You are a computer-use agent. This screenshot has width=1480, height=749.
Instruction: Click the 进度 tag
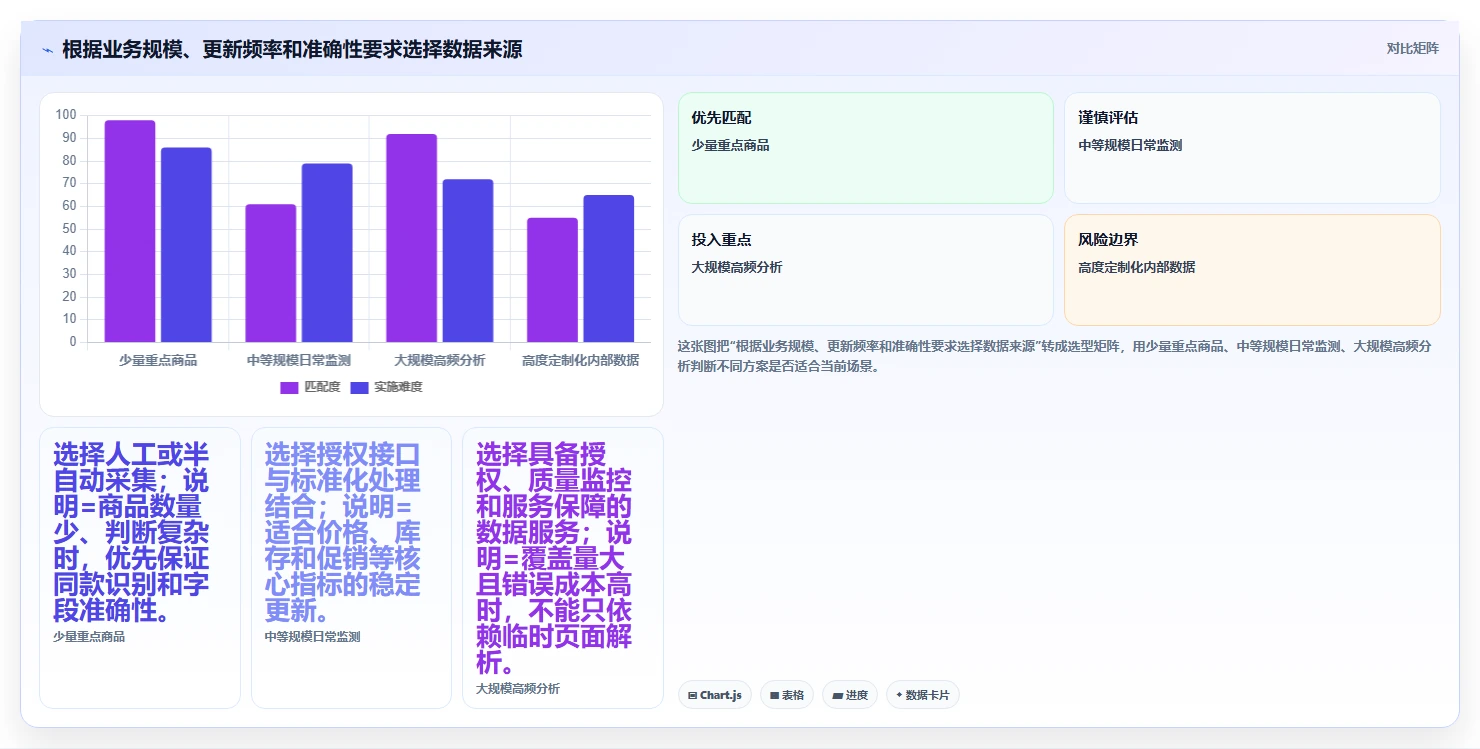tap(850, 695)
